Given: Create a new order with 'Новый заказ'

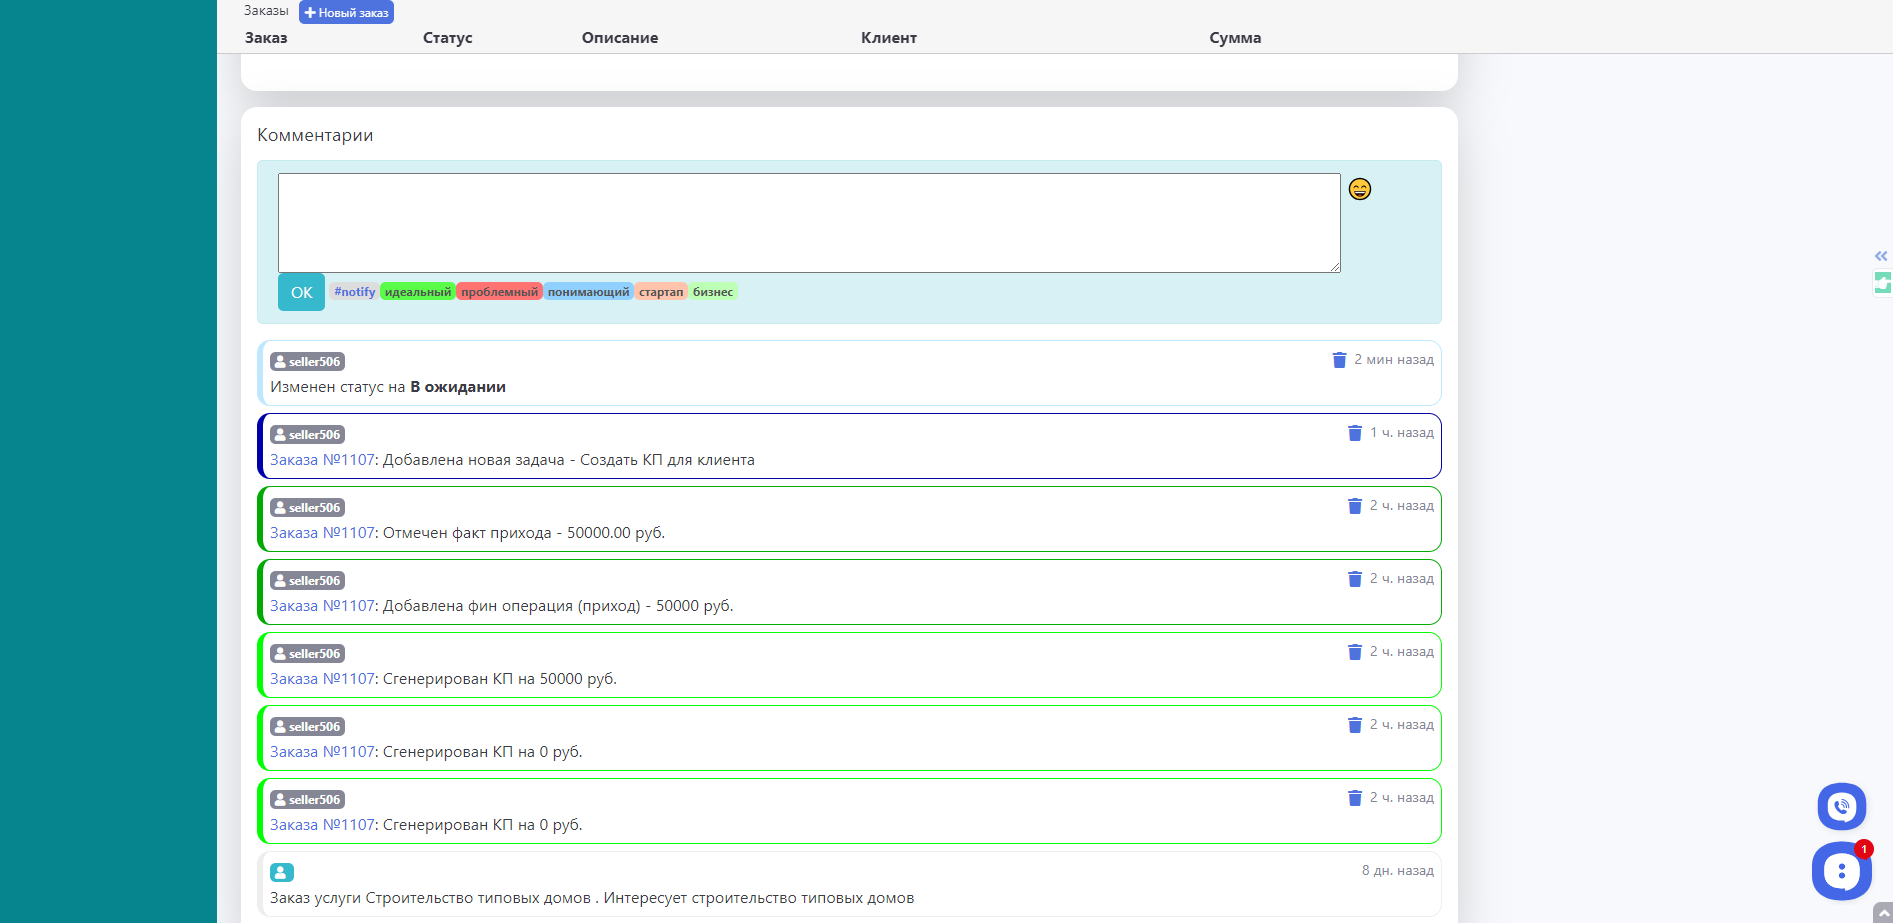Looking at the screenshot, I should [346, 13].
